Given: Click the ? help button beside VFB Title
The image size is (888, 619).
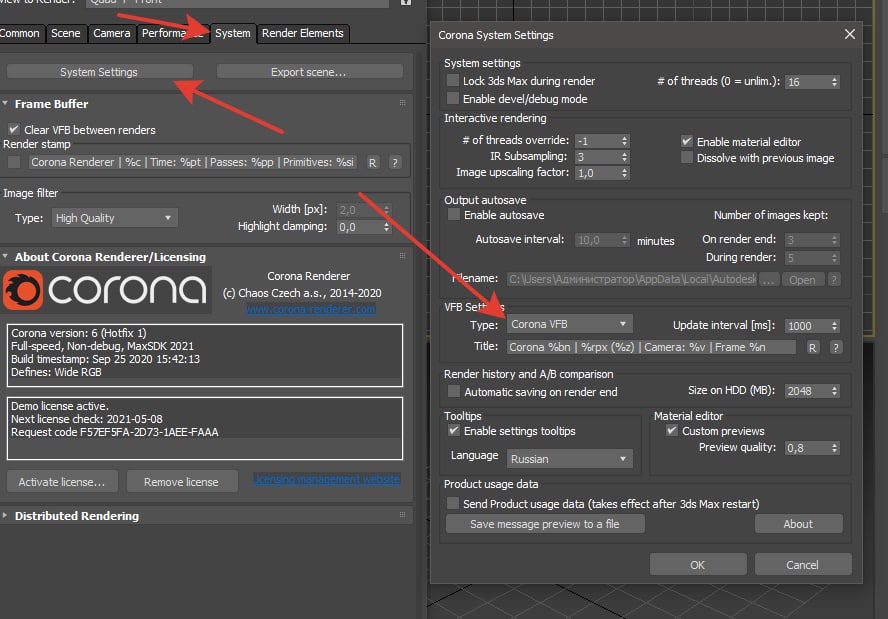Looking at the screenshot, I should click(836, 348).
